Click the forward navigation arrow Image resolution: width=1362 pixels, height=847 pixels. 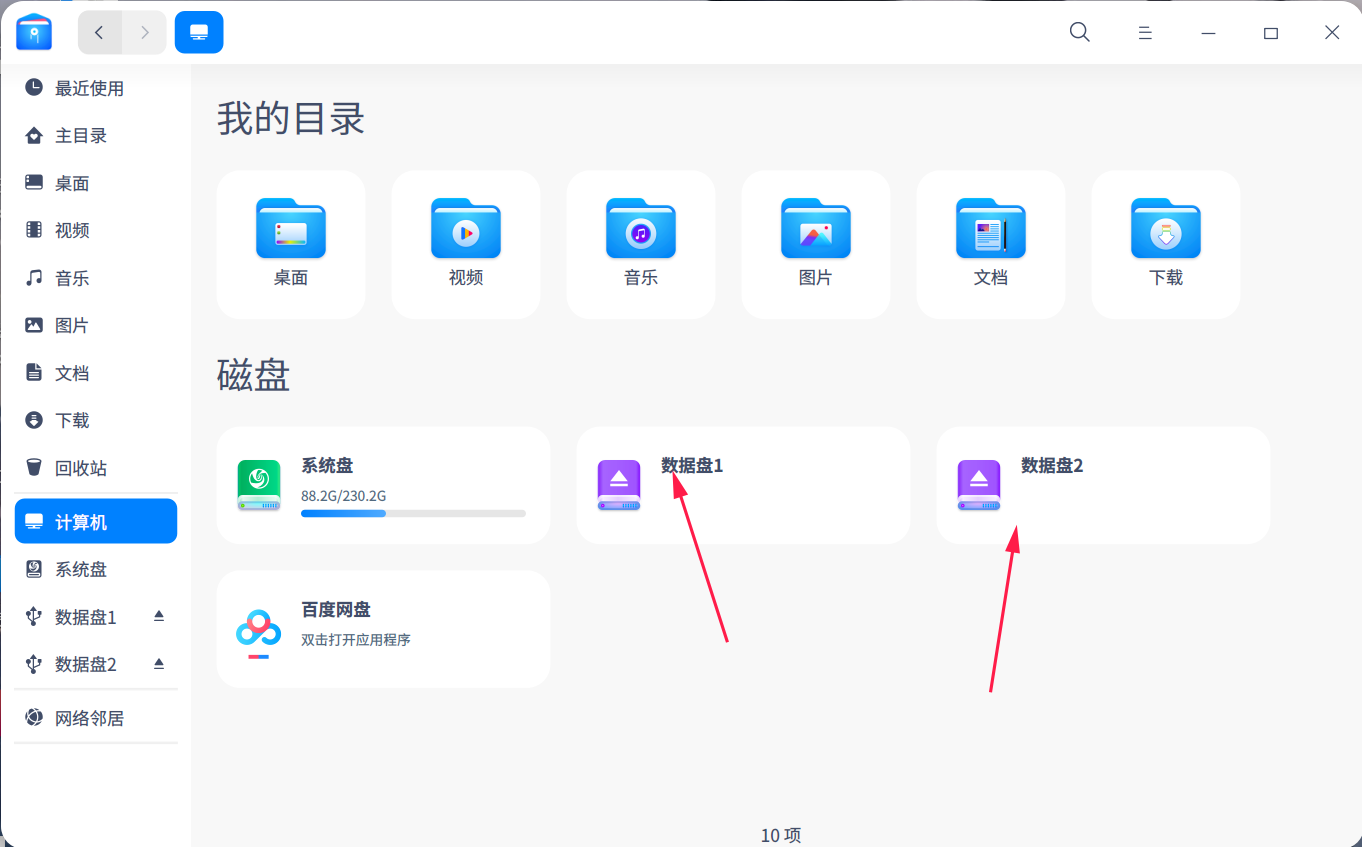pos(143,31)
